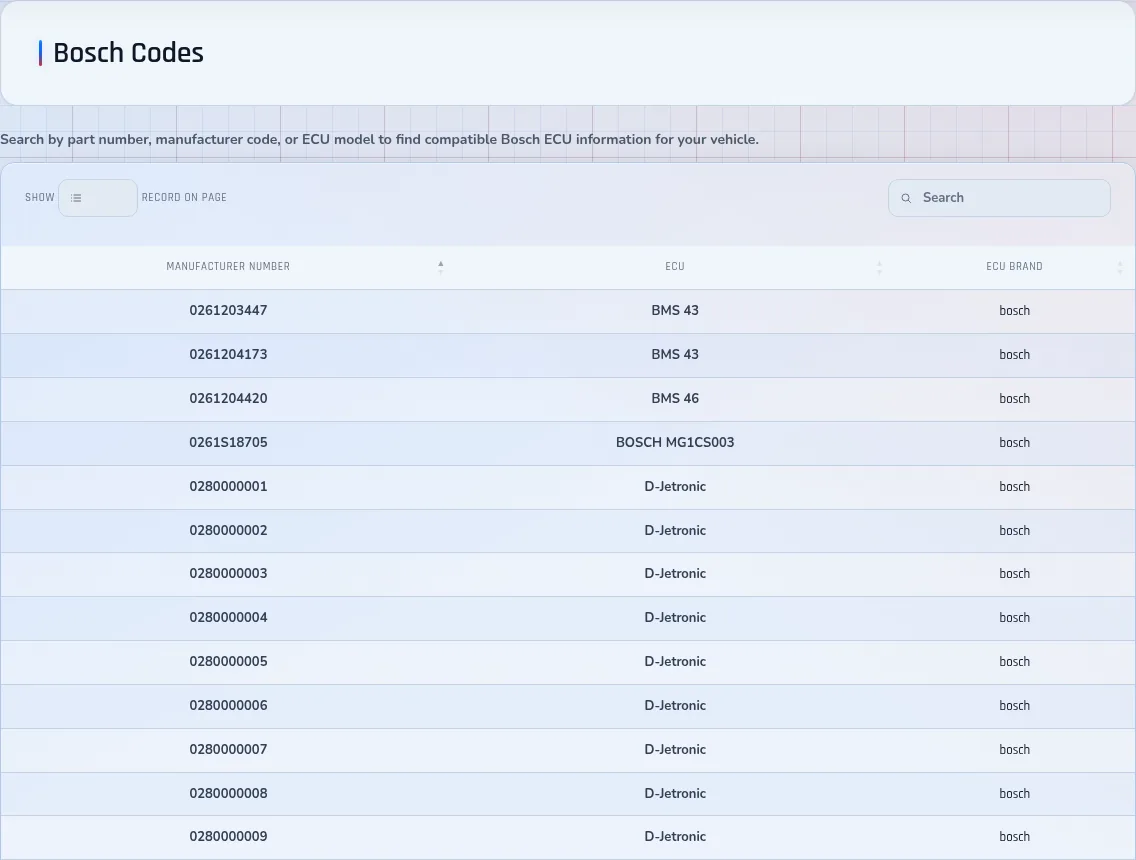The width and height of the screenshot is (1136, 860).
Task: Select the 0280000005 cell
Action: pyautogui.click(x=228, y=662)
